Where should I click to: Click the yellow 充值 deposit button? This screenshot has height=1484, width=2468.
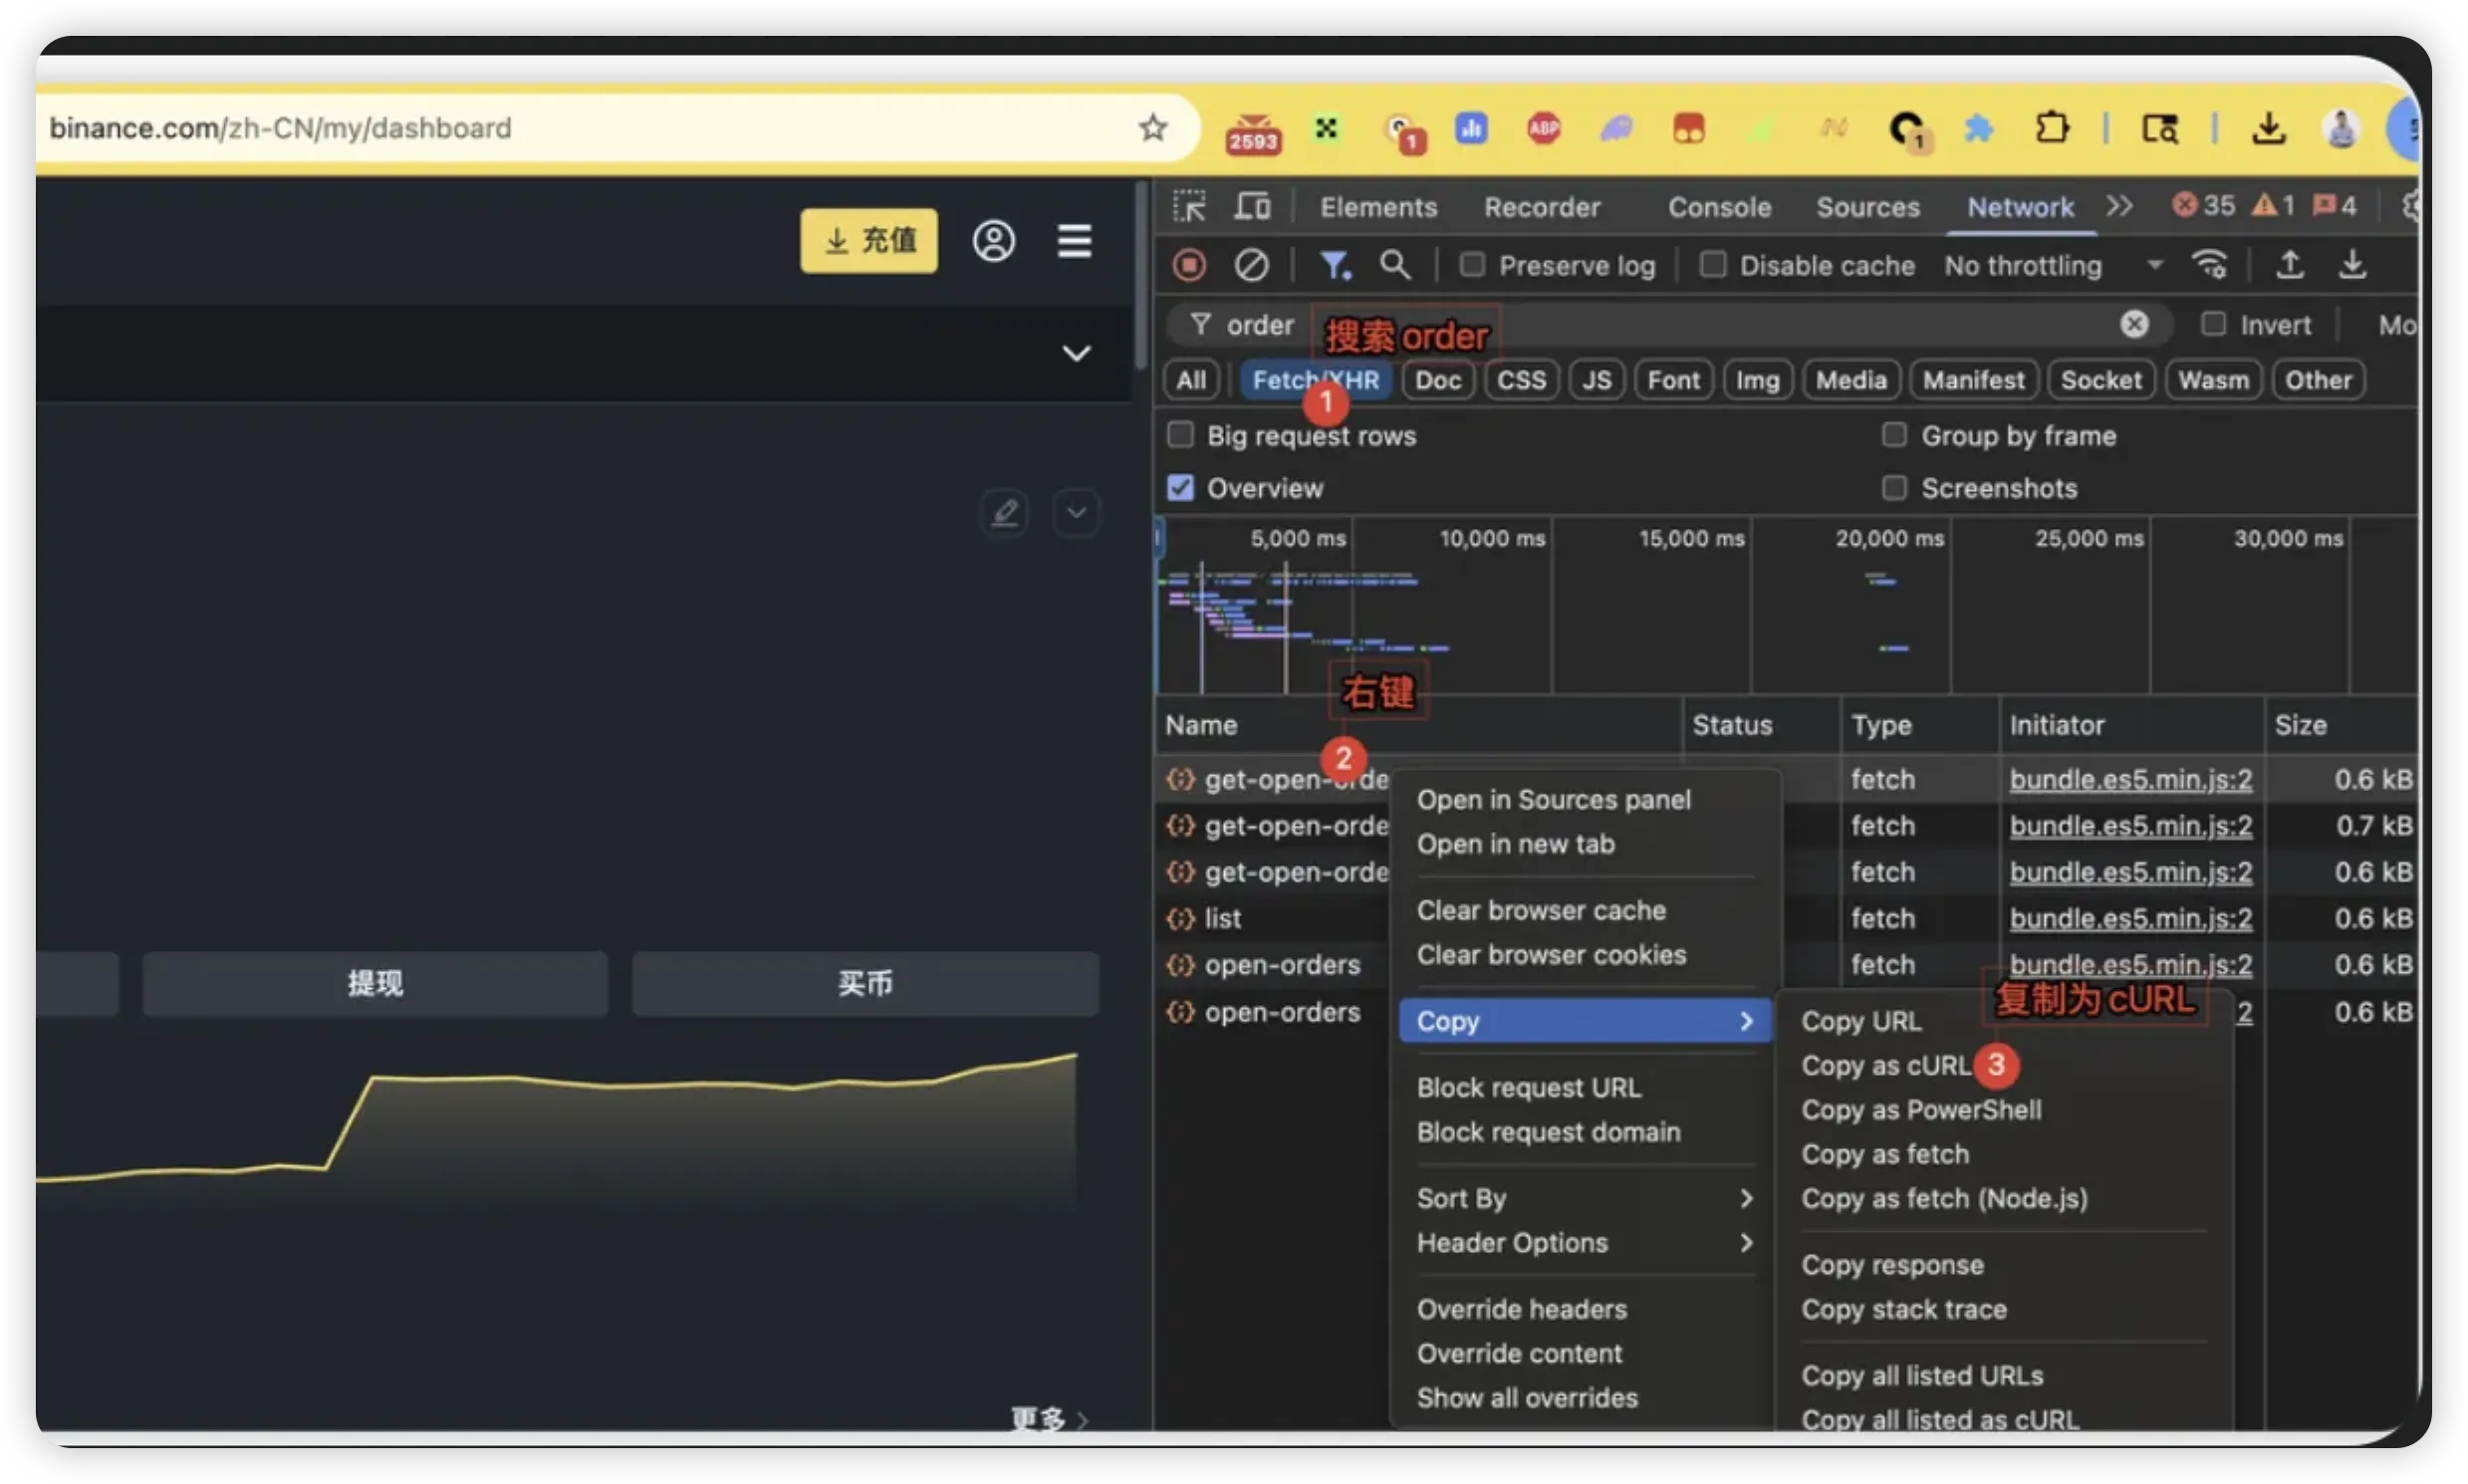(868, 241)
